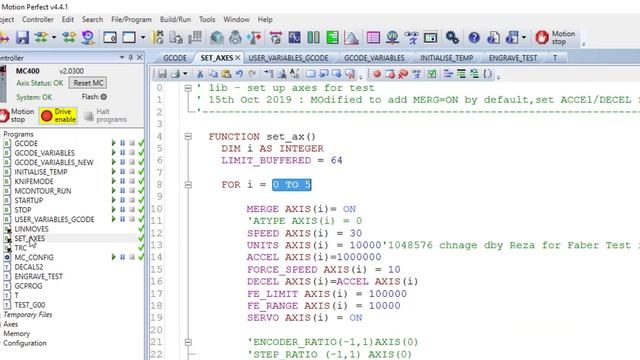Toggle the MCONTOUR_RUN green checkmark

(141, 191)
